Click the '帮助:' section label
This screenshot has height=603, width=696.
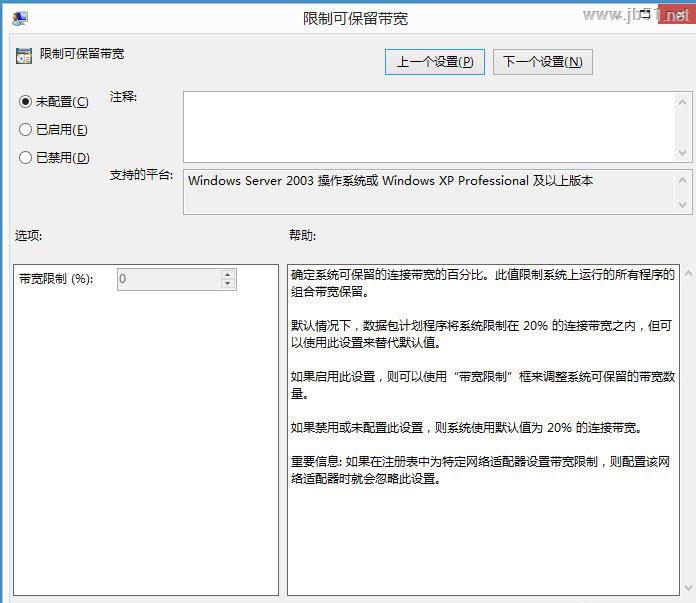pyautogui.click(x=302, y=235)
